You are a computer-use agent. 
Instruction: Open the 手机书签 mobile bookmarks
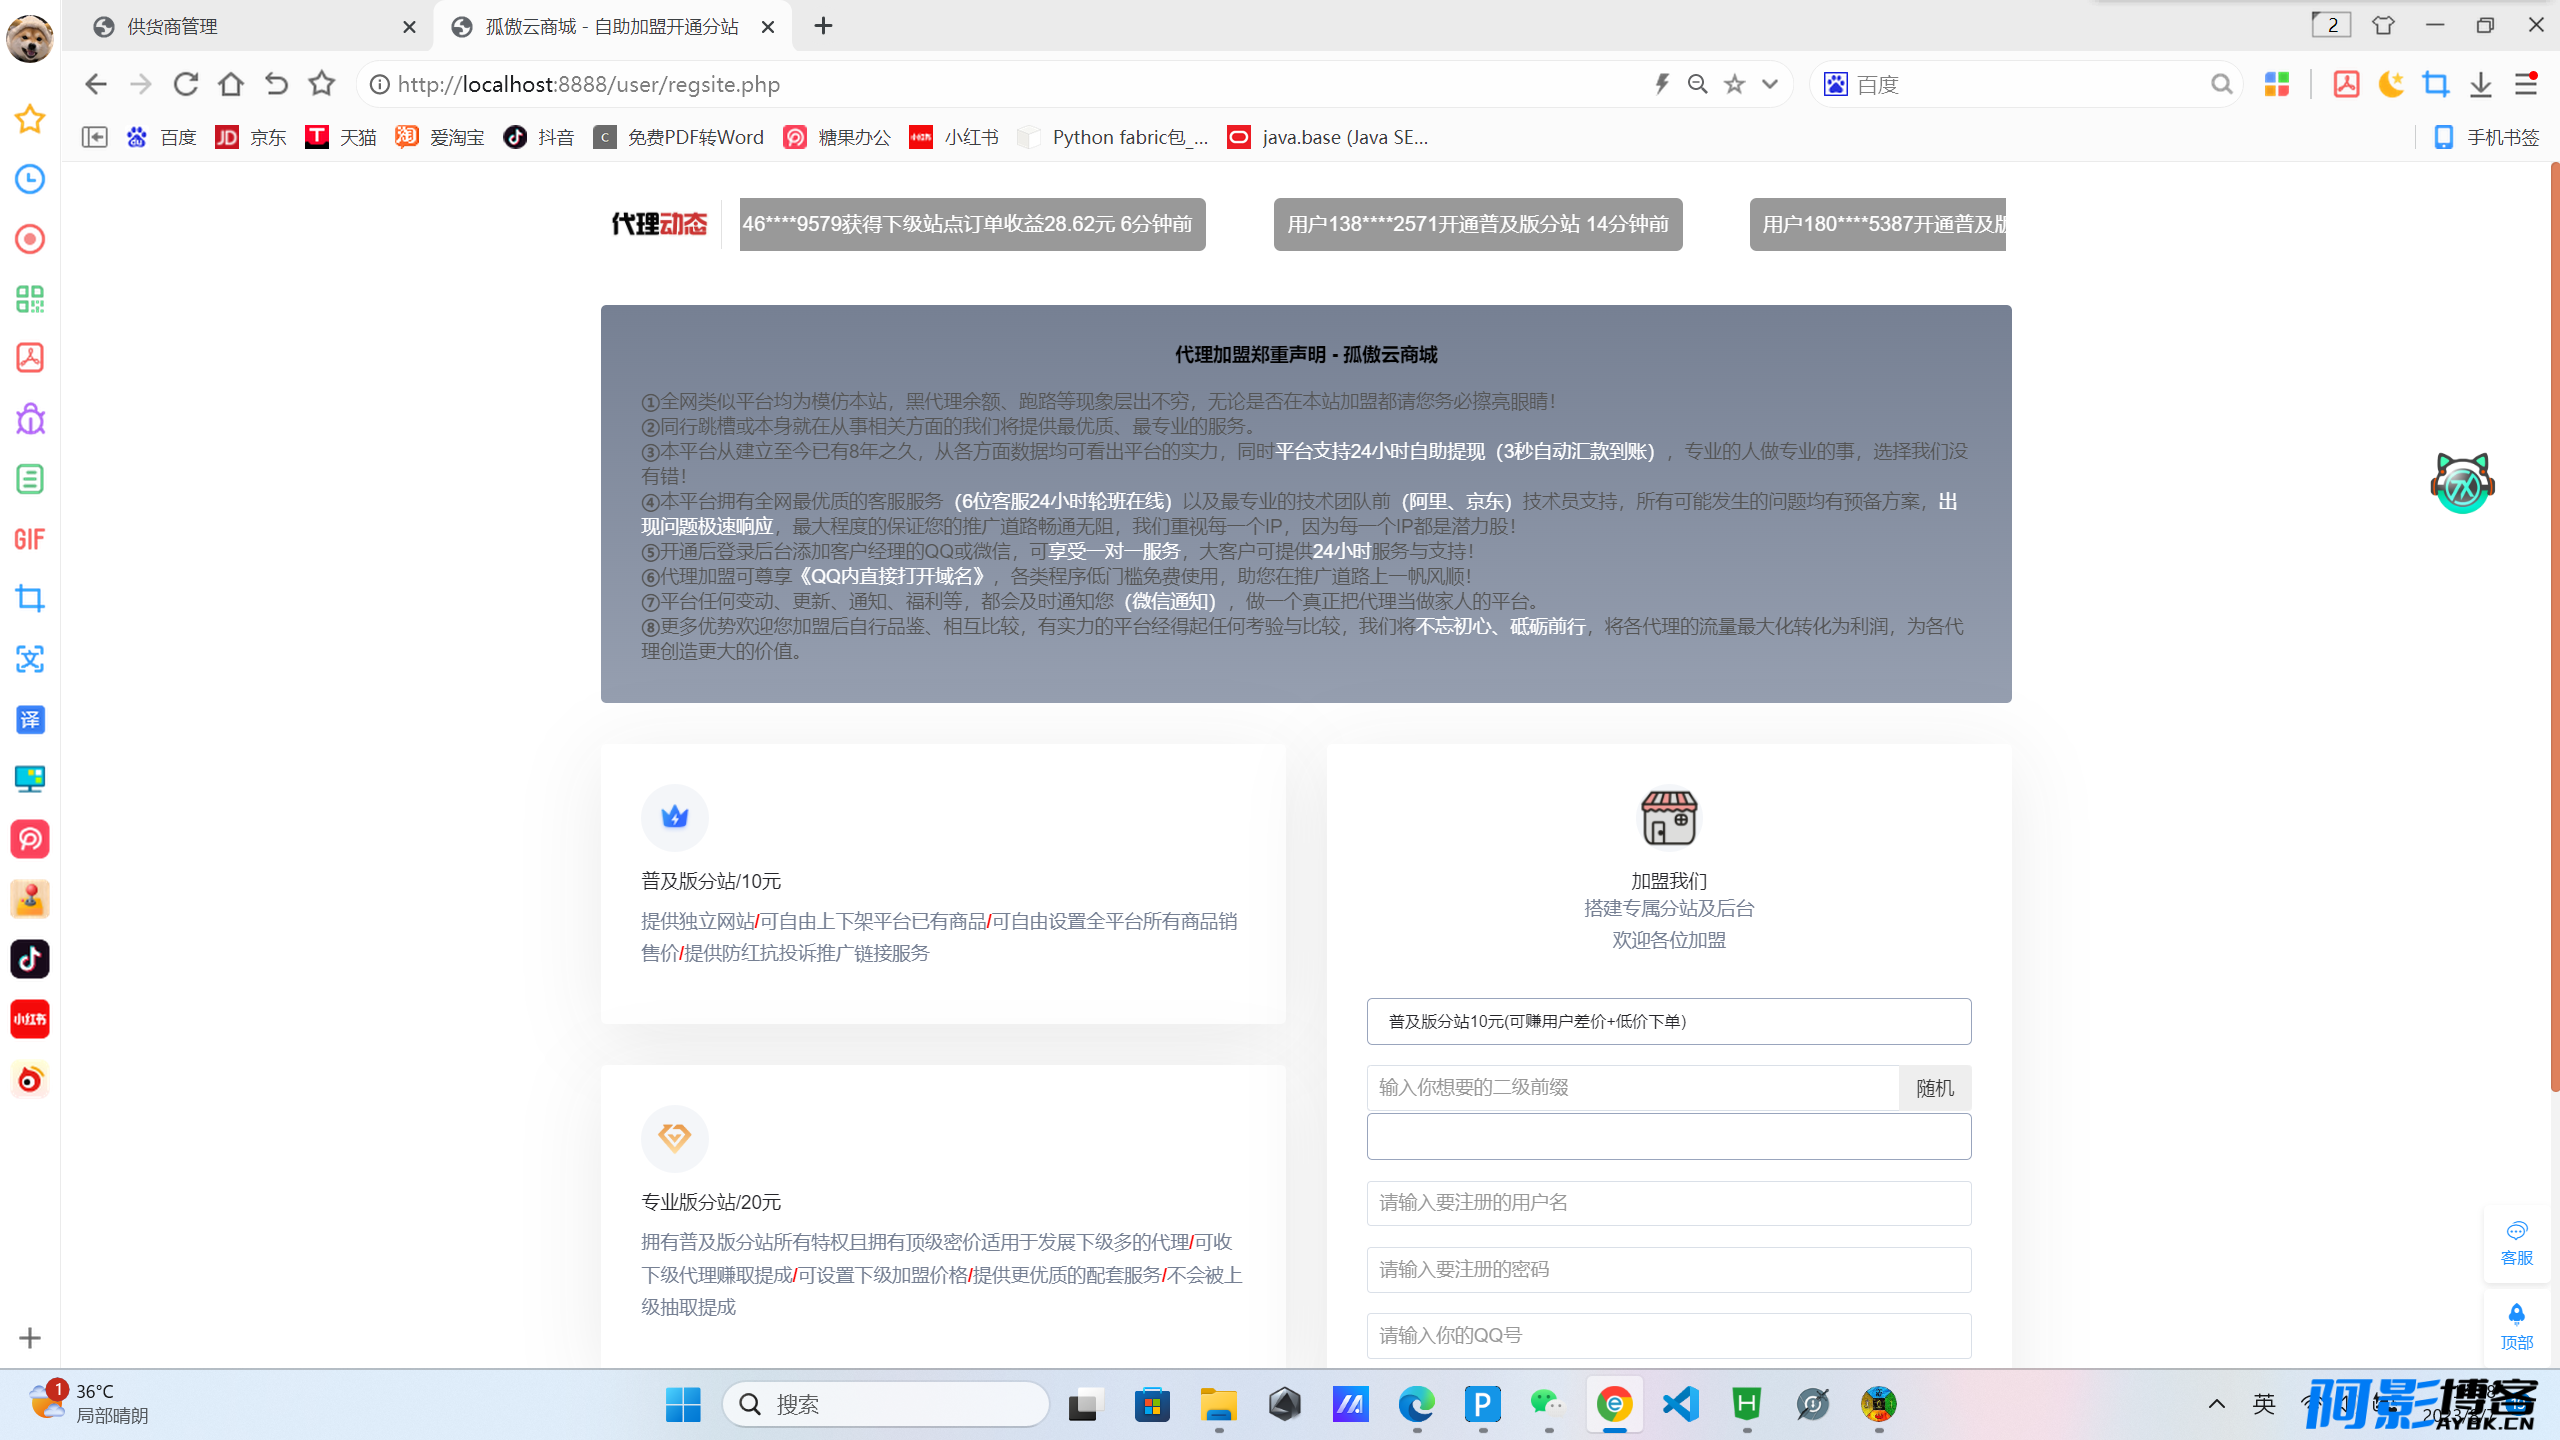2487,137
